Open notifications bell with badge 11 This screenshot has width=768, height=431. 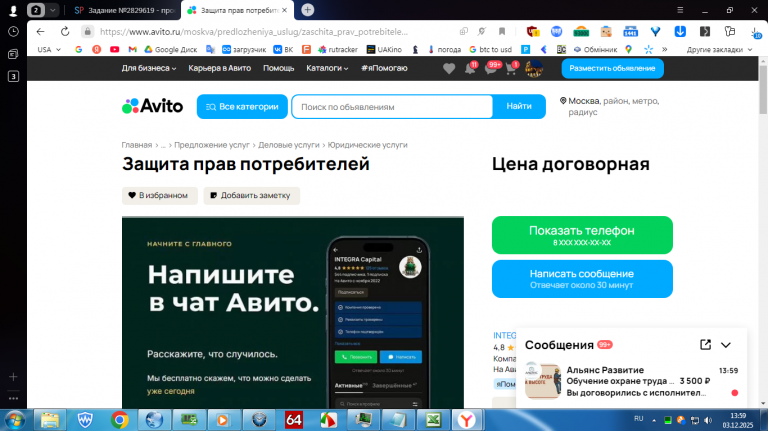pos(470,69)
